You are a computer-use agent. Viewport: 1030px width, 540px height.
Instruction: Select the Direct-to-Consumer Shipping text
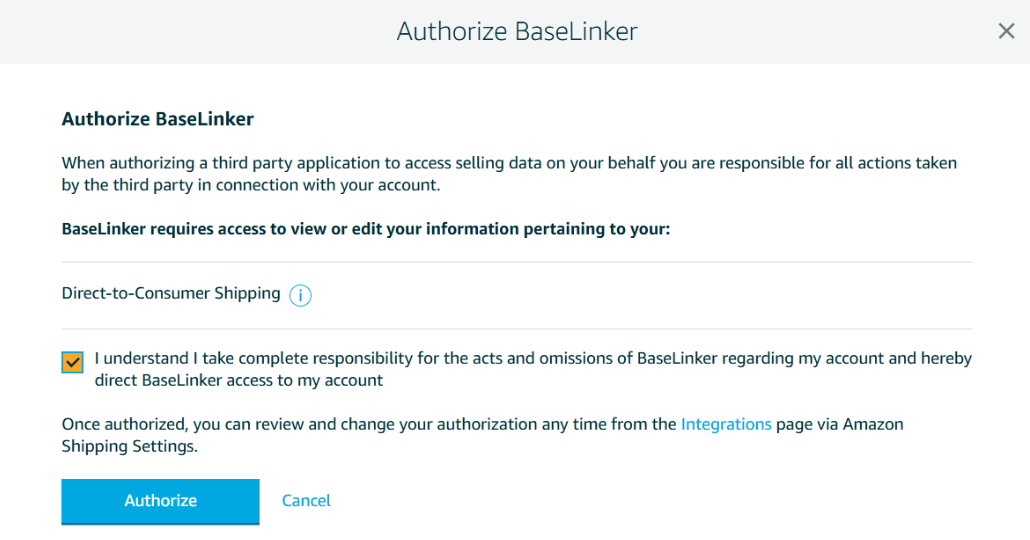tap(171, 293)
